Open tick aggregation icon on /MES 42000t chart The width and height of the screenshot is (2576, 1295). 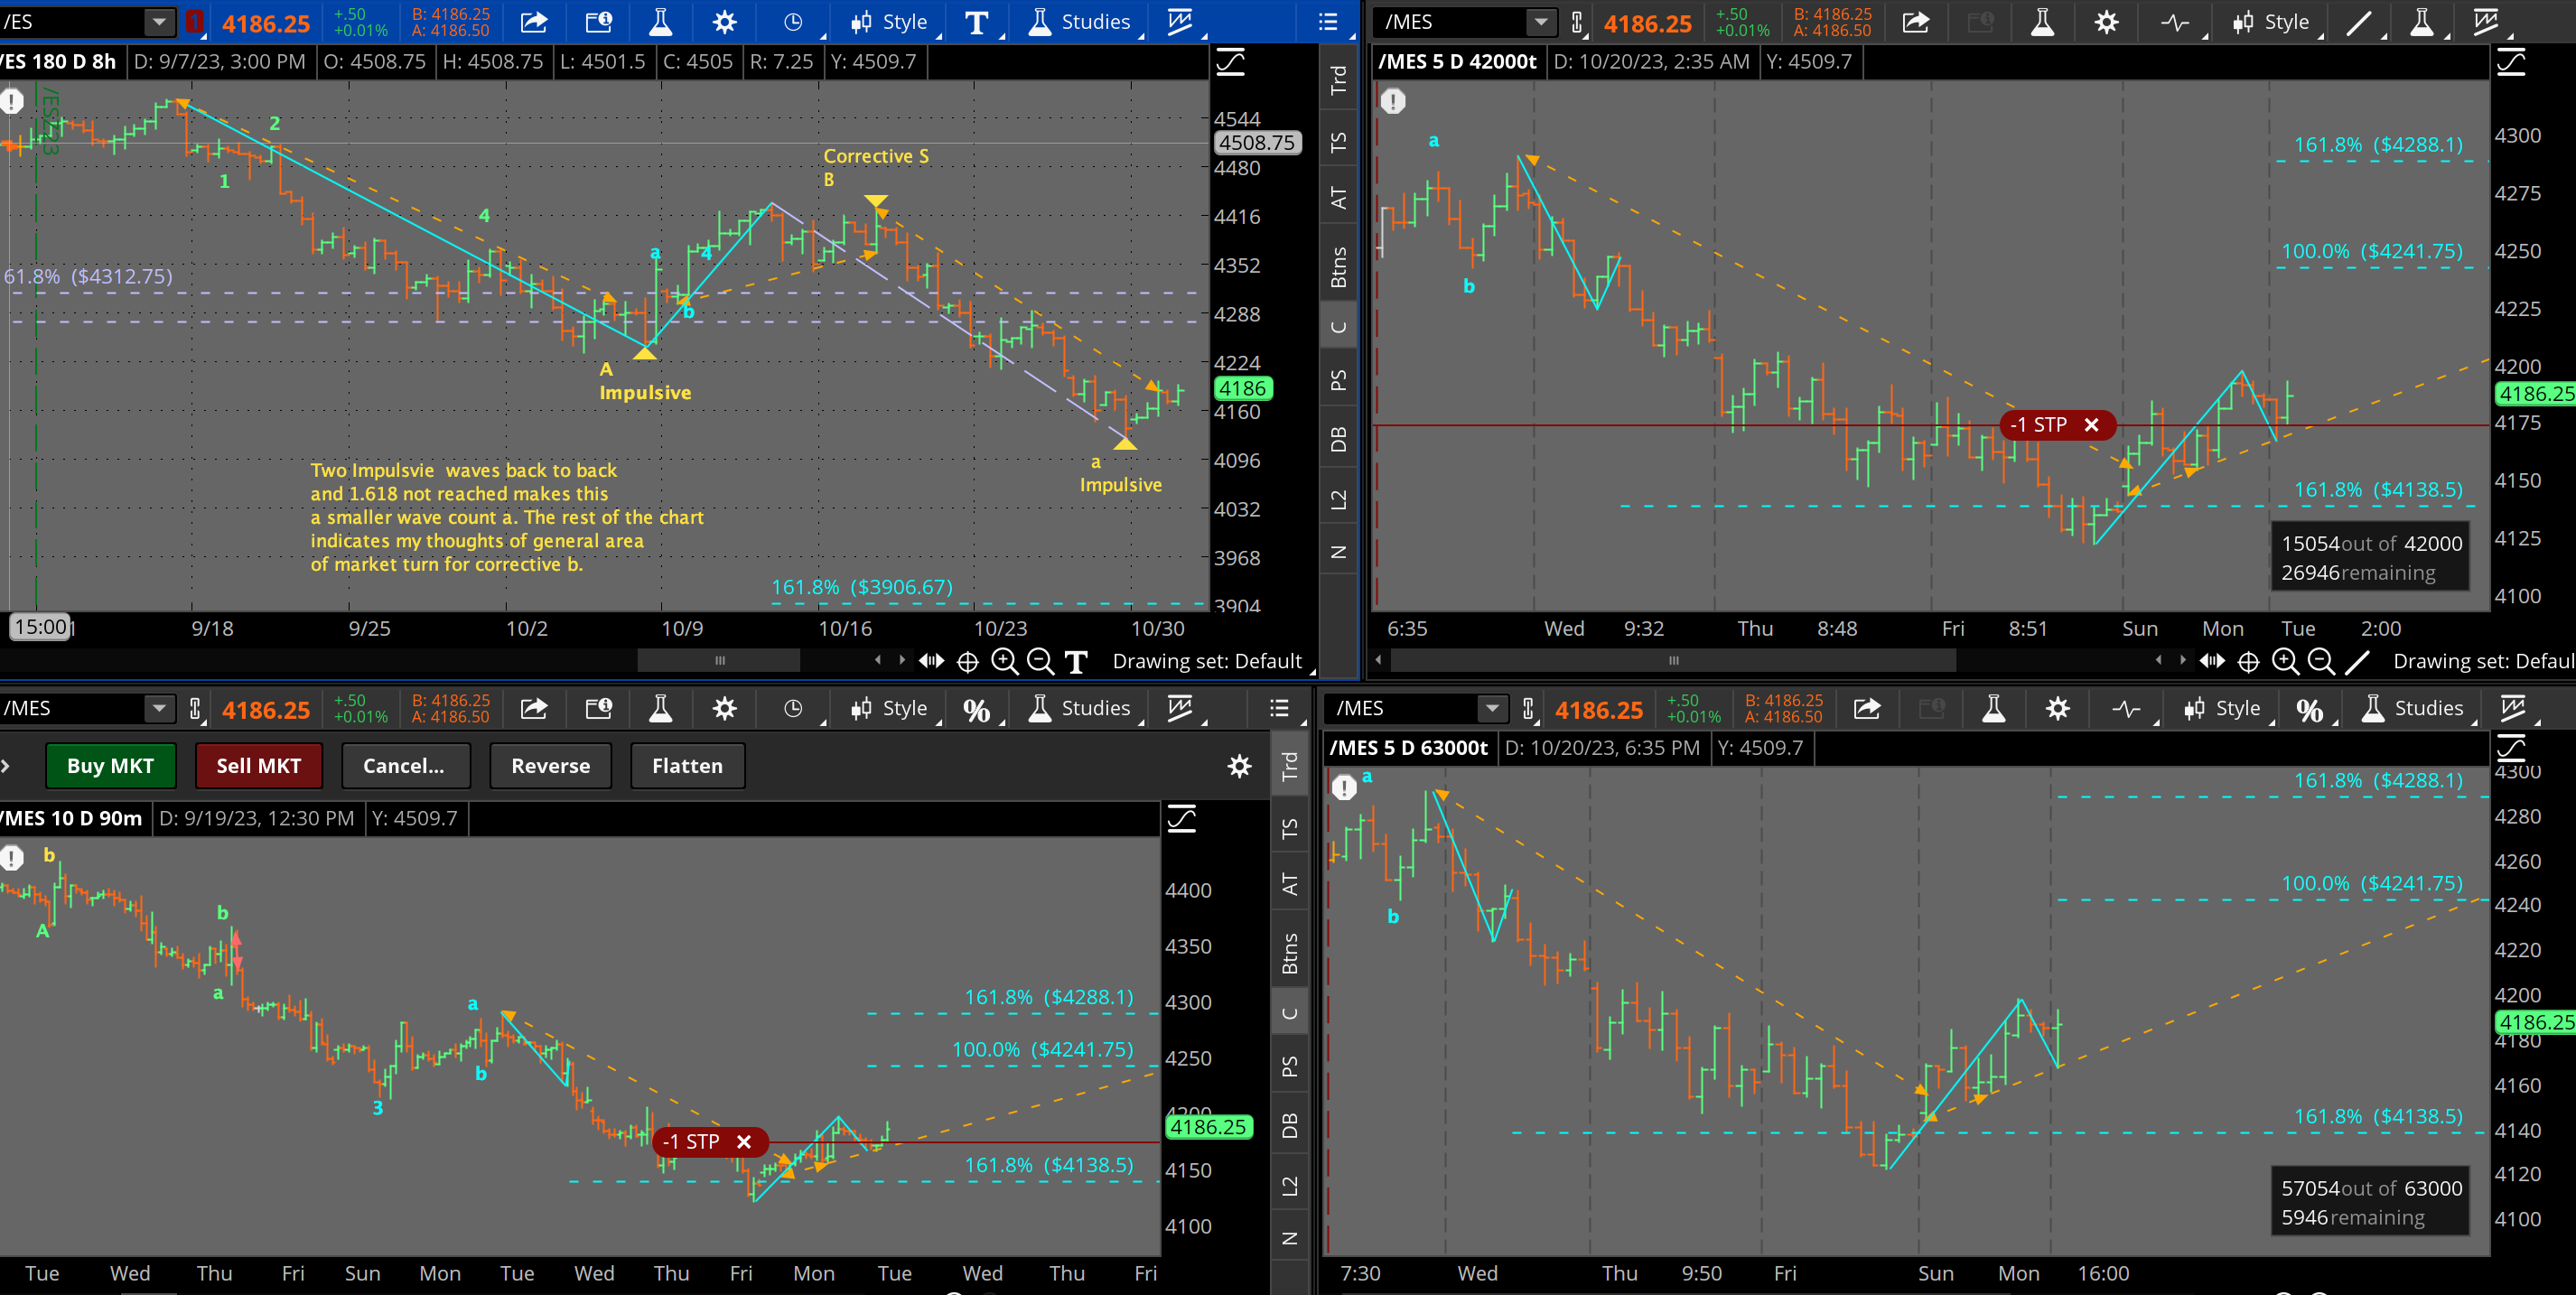pyautogui.click(x=2175, y=22)
